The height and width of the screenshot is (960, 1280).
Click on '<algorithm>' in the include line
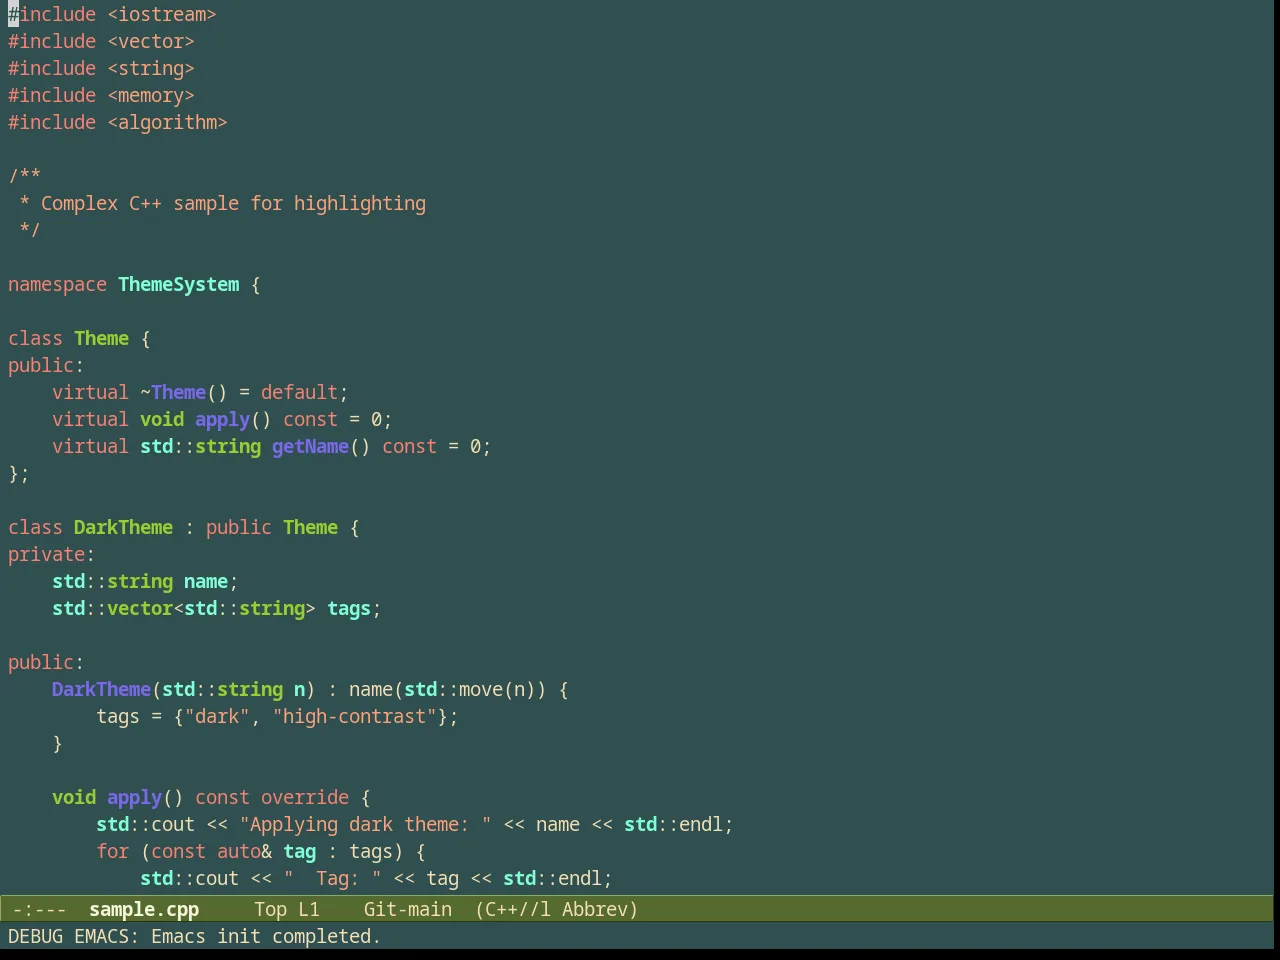[167, 122]
